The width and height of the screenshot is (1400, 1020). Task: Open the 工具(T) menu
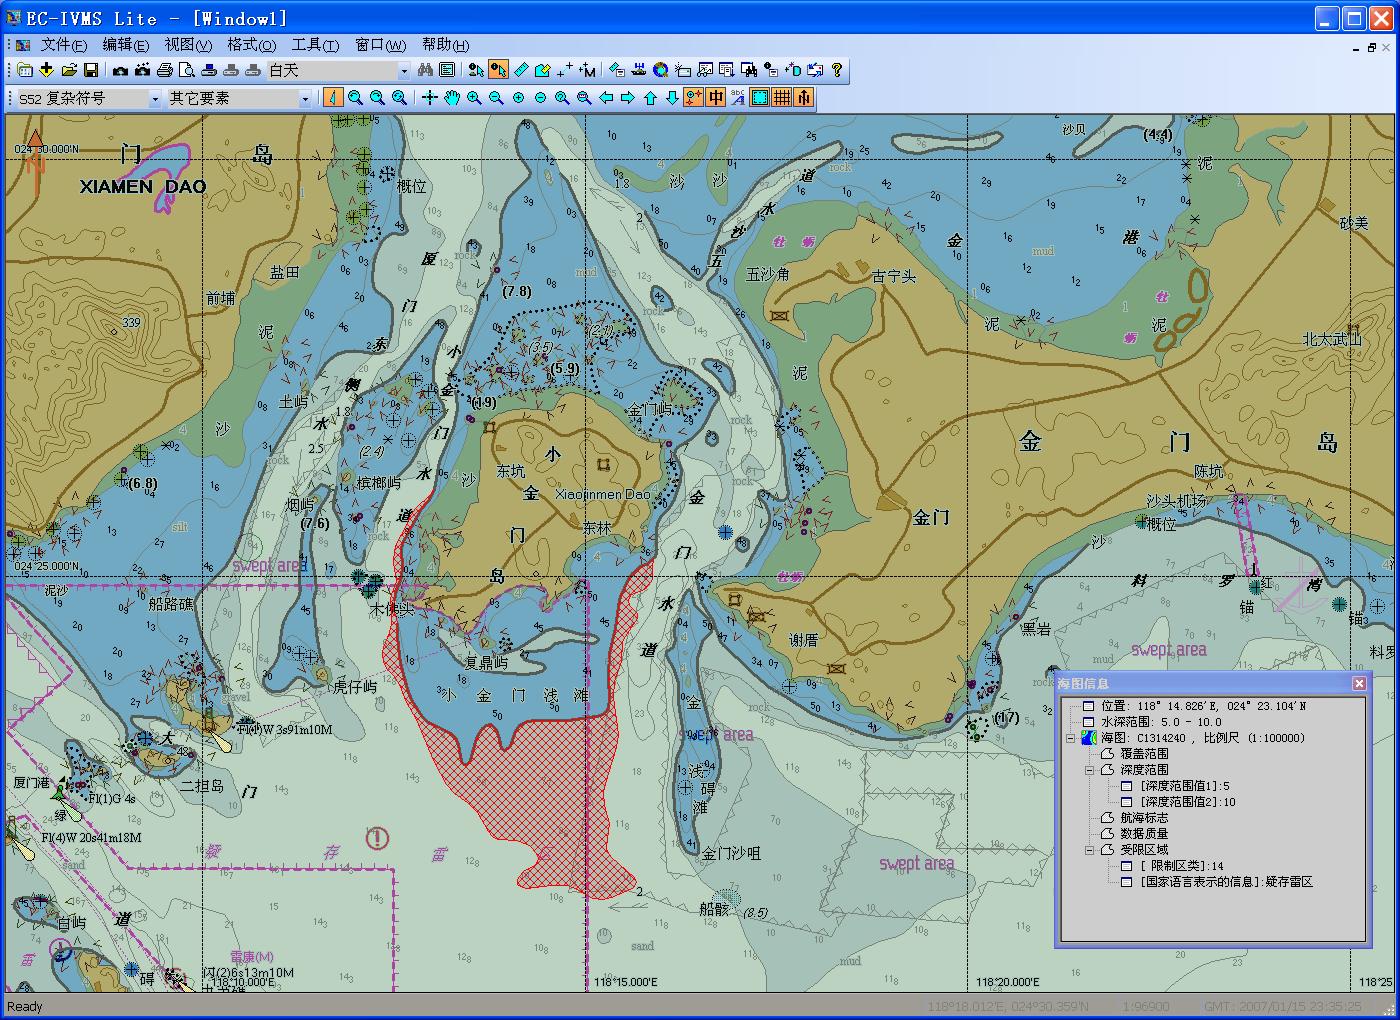[314, 45]
